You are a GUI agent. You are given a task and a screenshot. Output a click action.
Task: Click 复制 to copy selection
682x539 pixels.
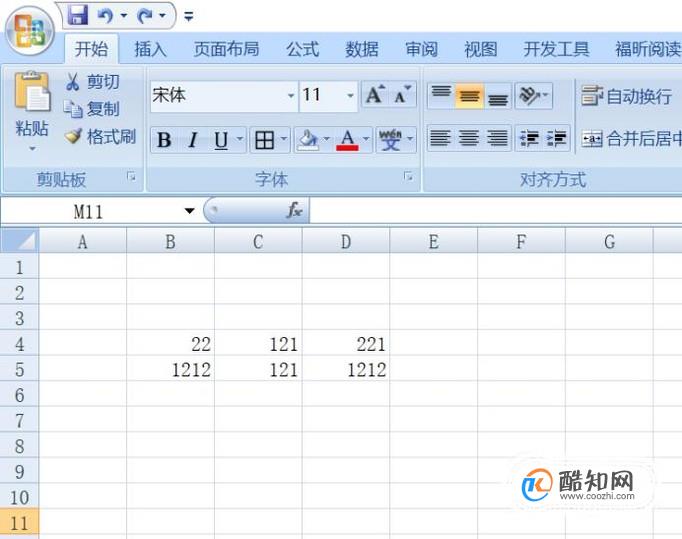[92, 108]
